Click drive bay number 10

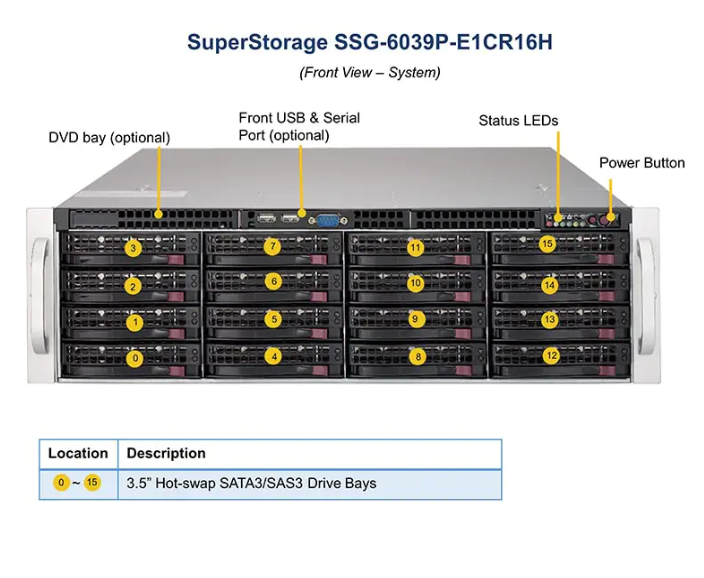click(415, 283)
